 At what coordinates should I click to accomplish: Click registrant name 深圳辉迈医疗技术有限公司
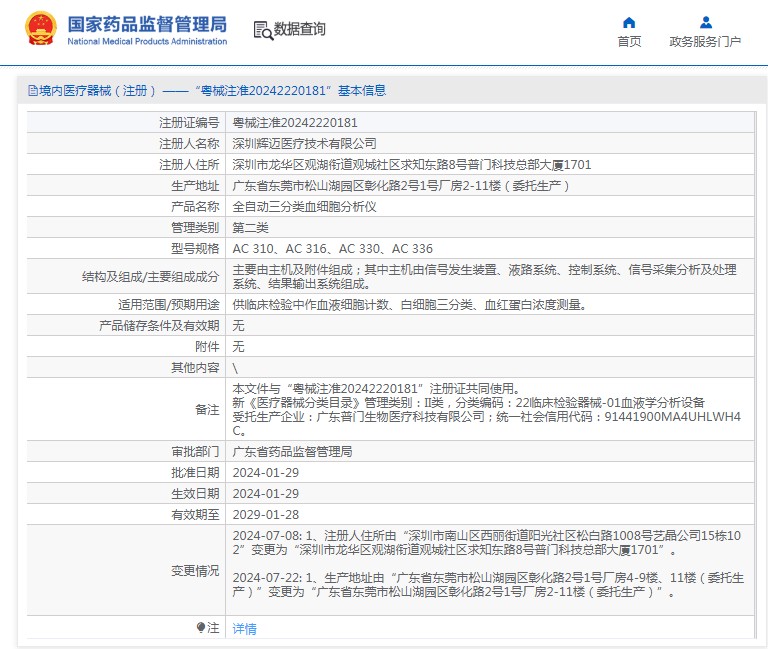pos(304,144)
